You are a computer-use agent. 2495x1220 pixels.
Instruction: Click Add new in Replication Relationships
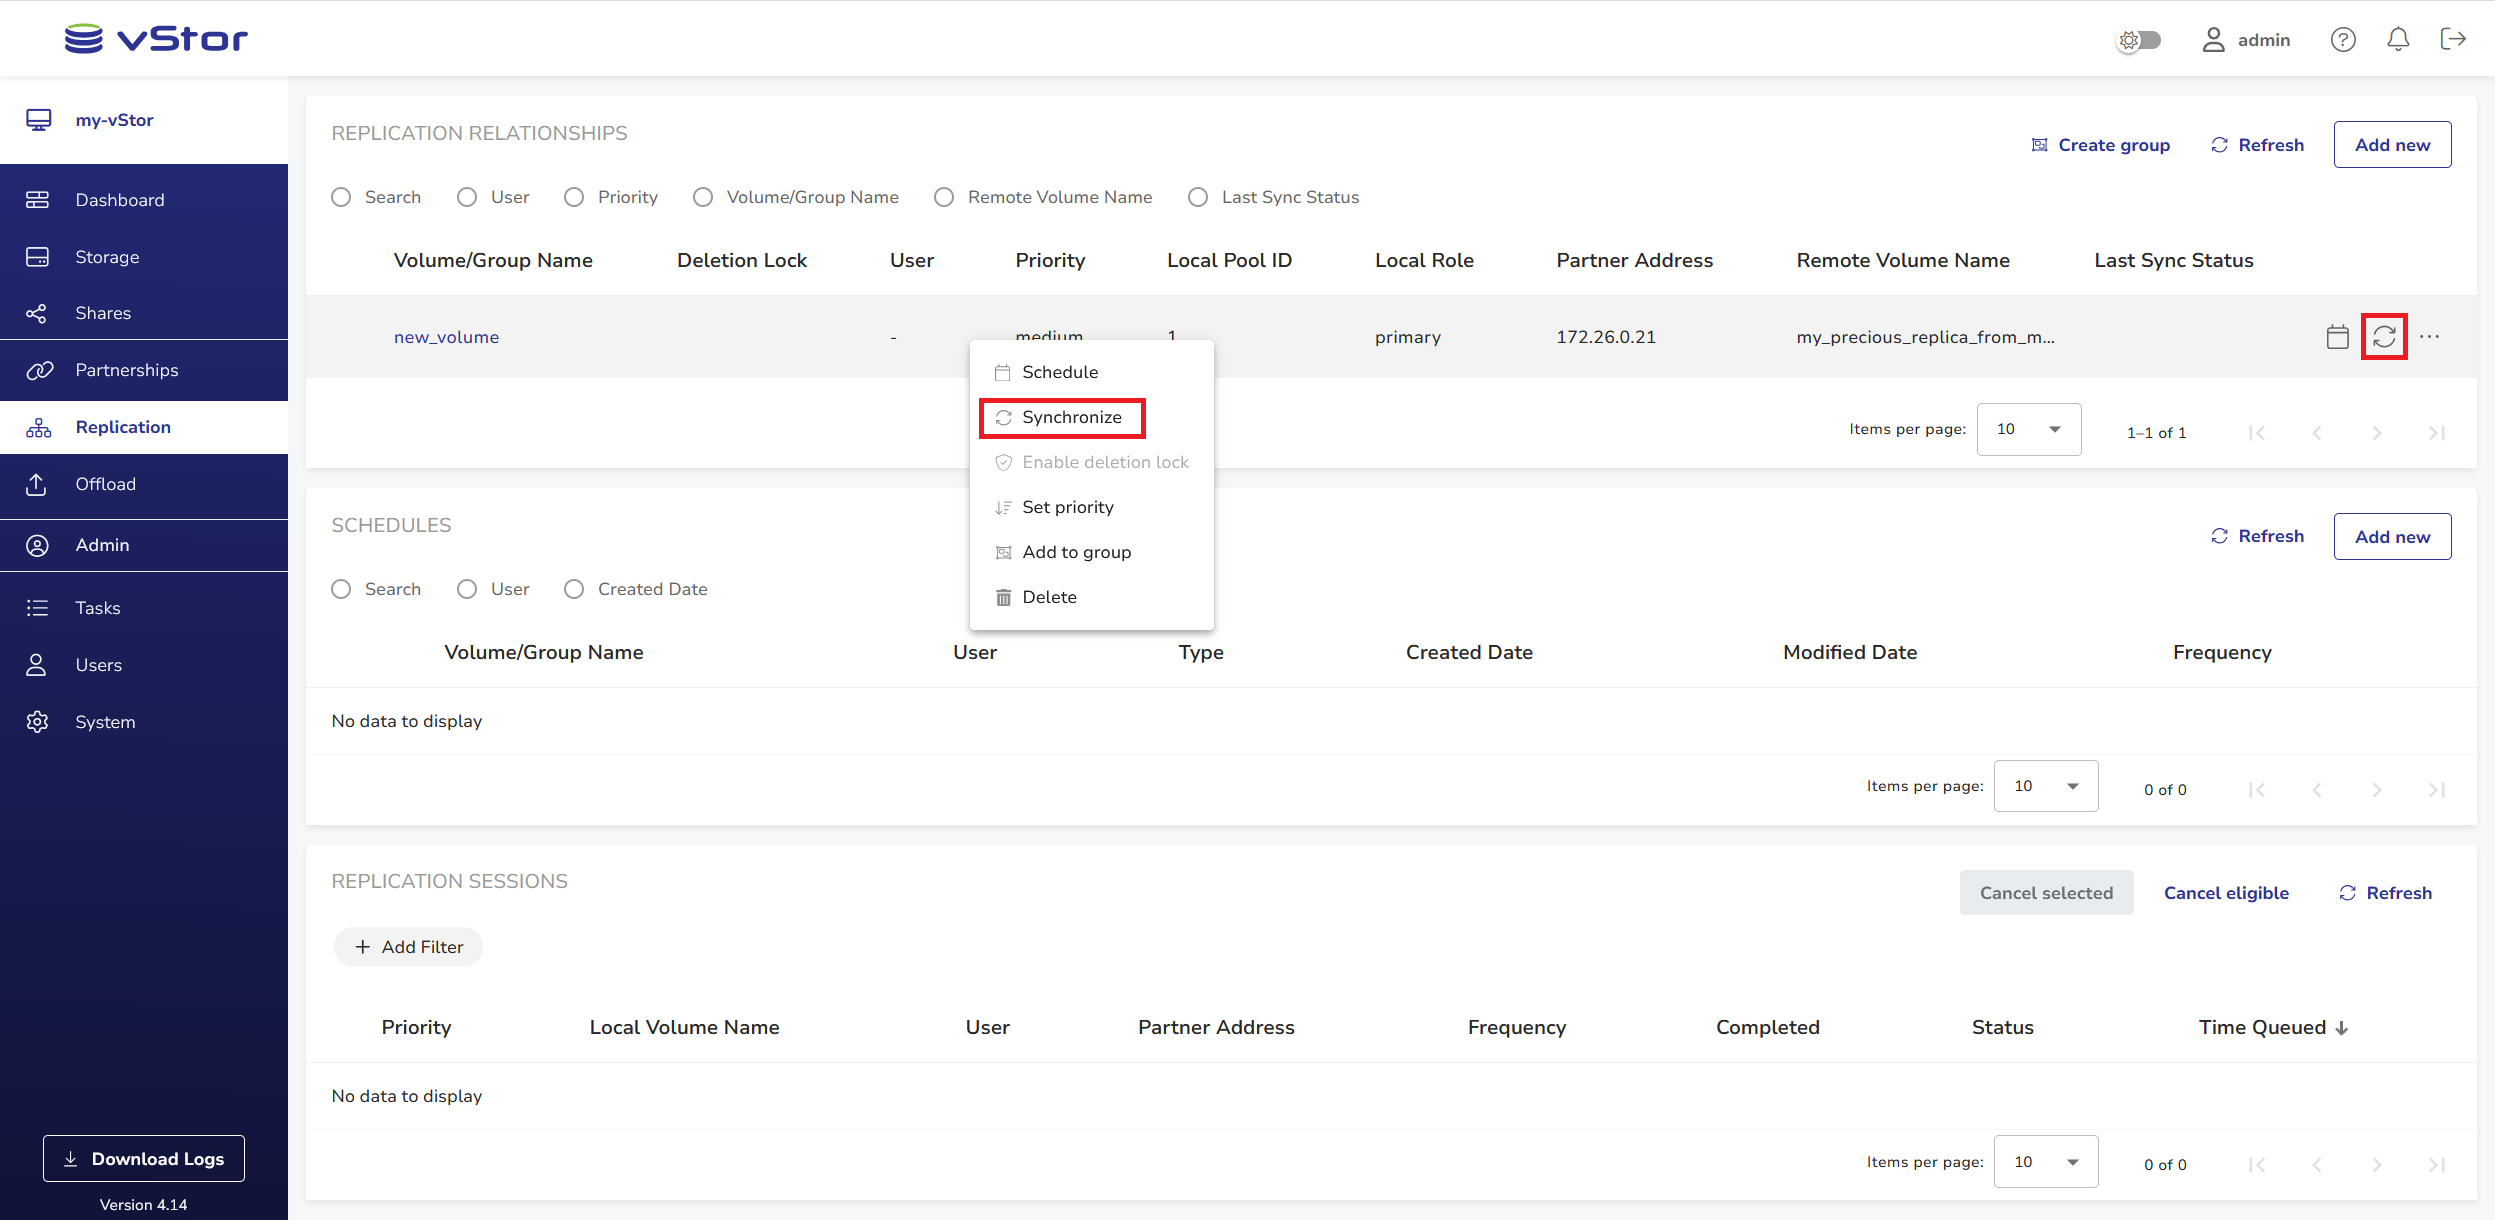tap(2391, 145)
